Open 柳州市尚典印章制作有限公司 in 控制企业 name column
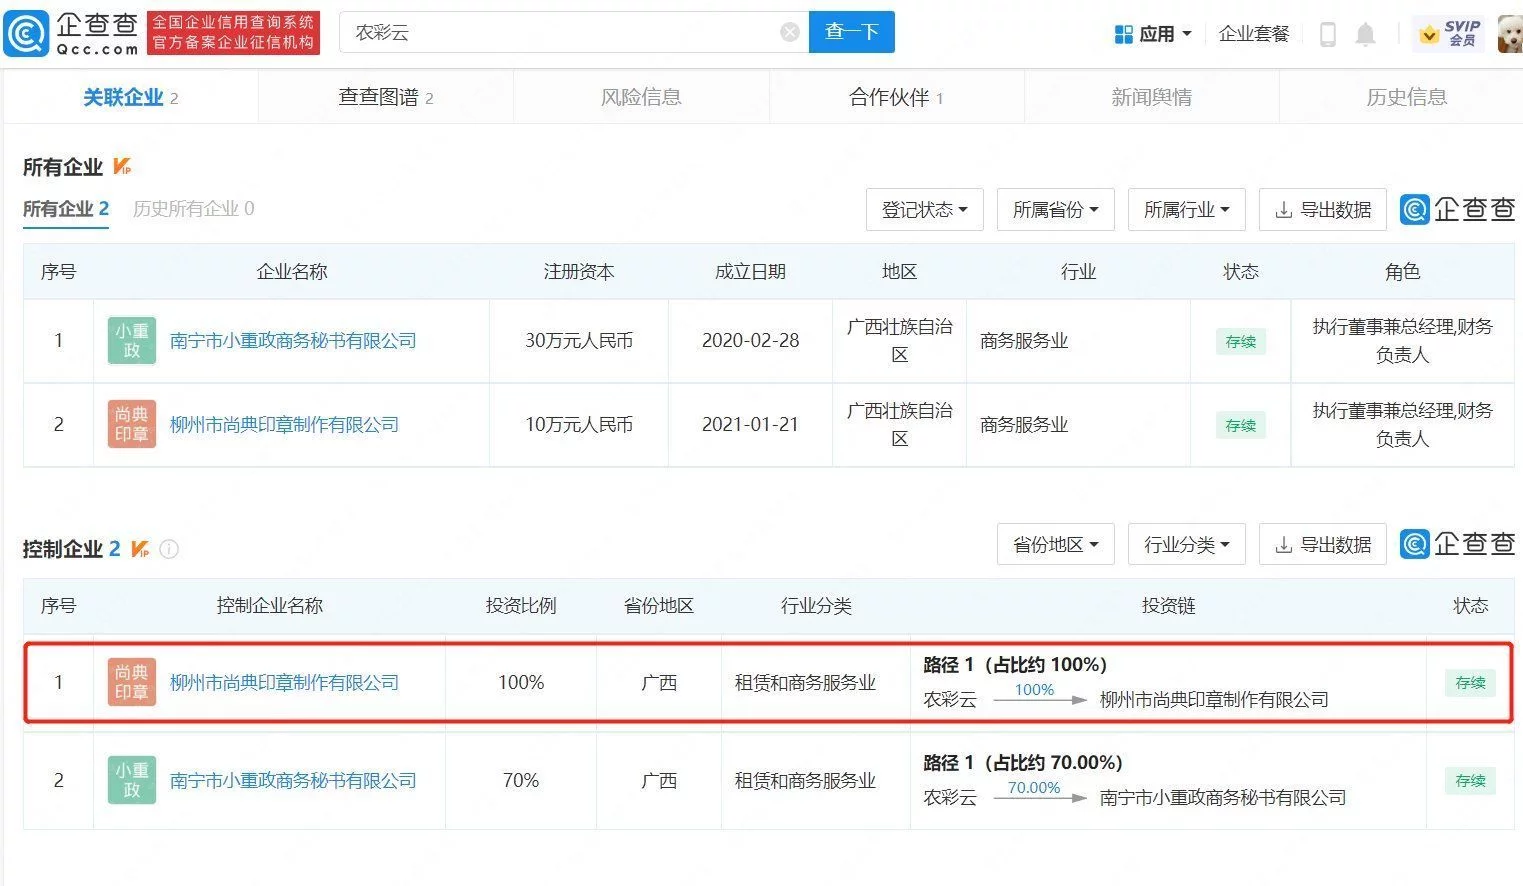This screenshot has height=886, width=1523. click(x=284, y=683)
